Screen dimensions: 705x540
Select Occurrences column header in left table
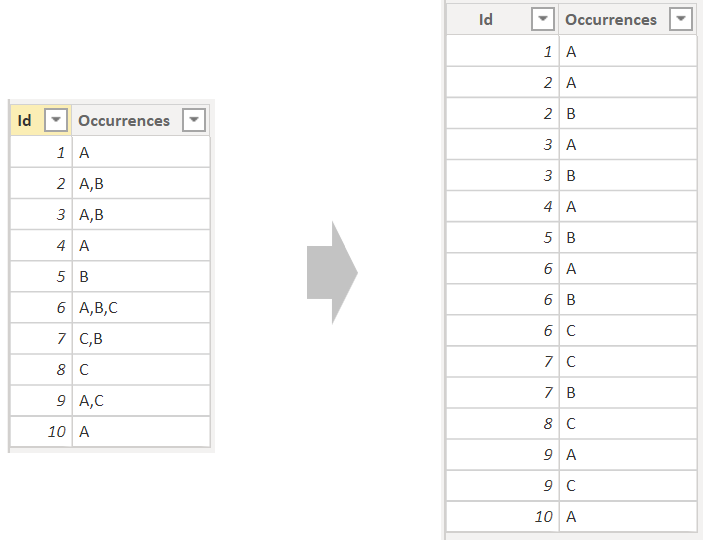click(141, 120)
